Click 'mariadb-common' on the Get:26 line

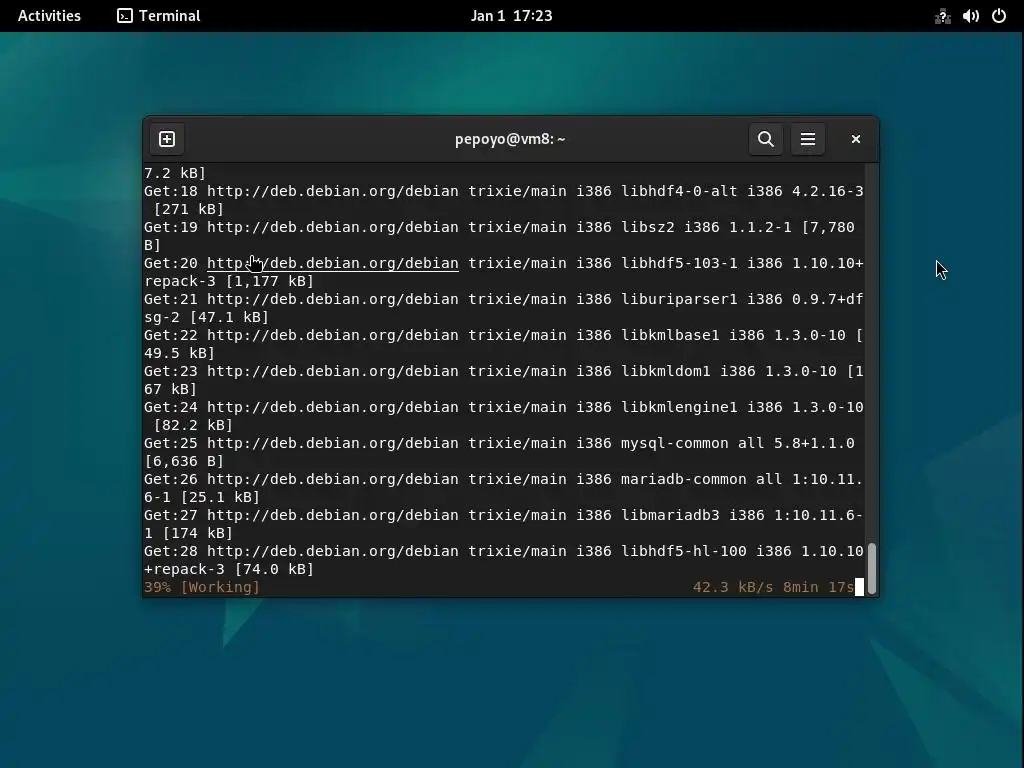click(684, 479)
